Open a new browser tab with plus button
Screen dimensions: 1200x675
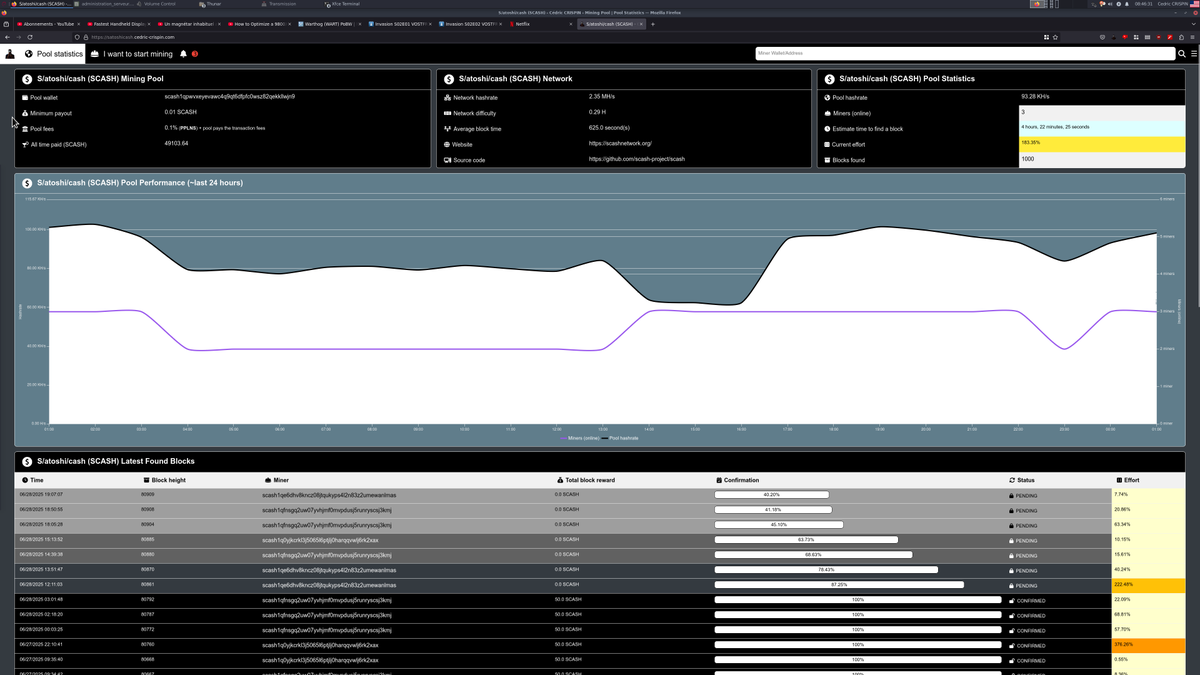click(653, 23)
